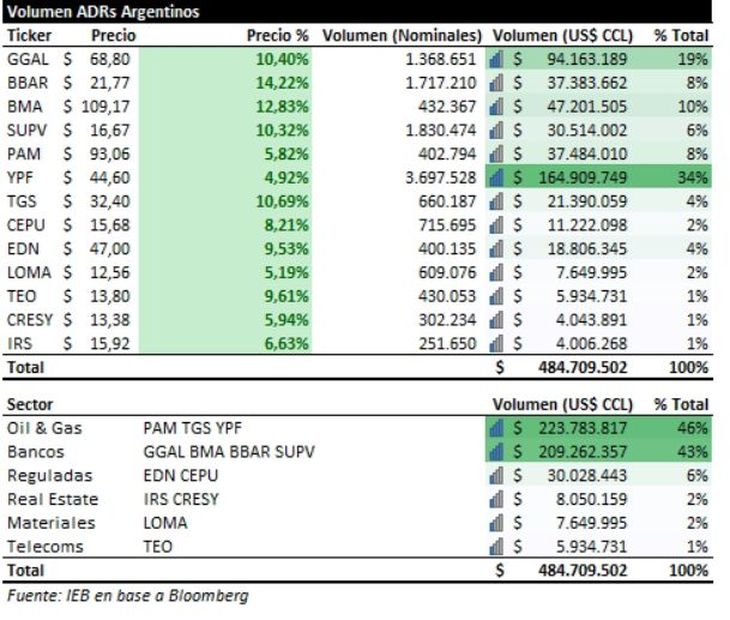Click the bar chart icon in IRS row
The height and width of the screenshot is (620, 730).
(496, 343)
